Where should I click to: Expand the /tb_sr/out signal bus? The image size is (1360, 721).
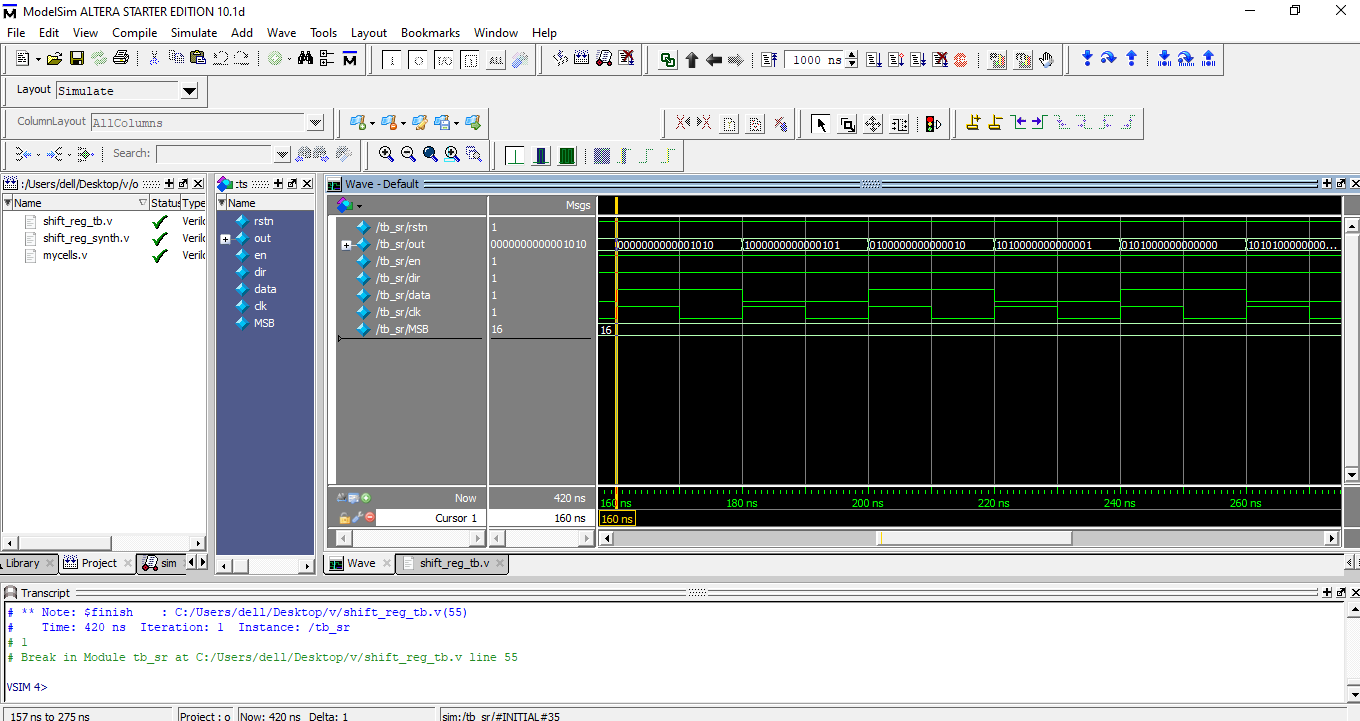click(346, 245)
